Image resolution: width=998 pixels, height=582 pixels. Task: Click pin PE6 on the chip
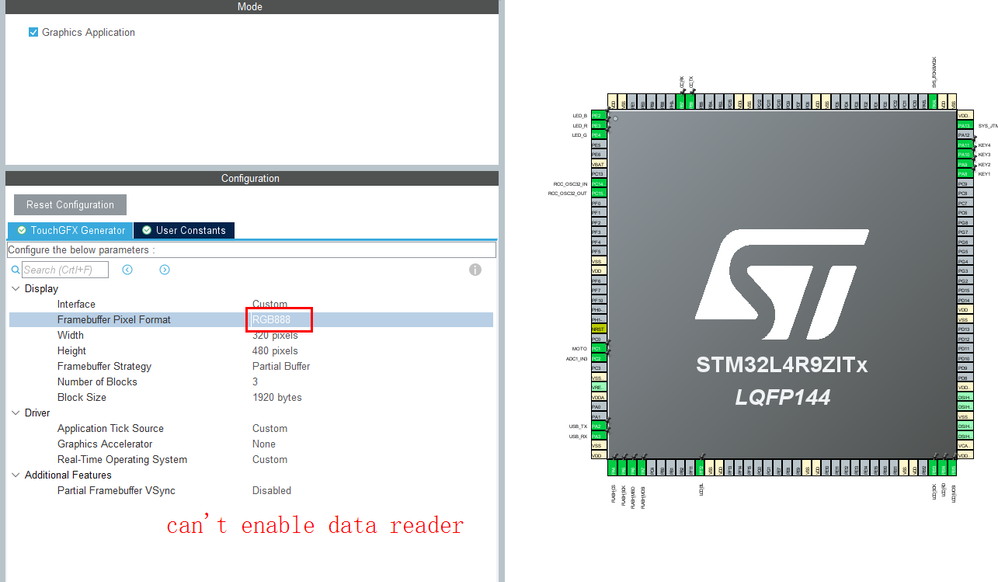(598, 154)
